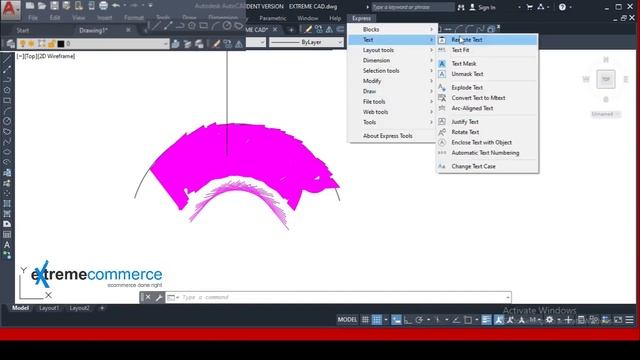Switch to the Layout1 tab
This screenshot has height=360, width=640.
click(49, 308)
